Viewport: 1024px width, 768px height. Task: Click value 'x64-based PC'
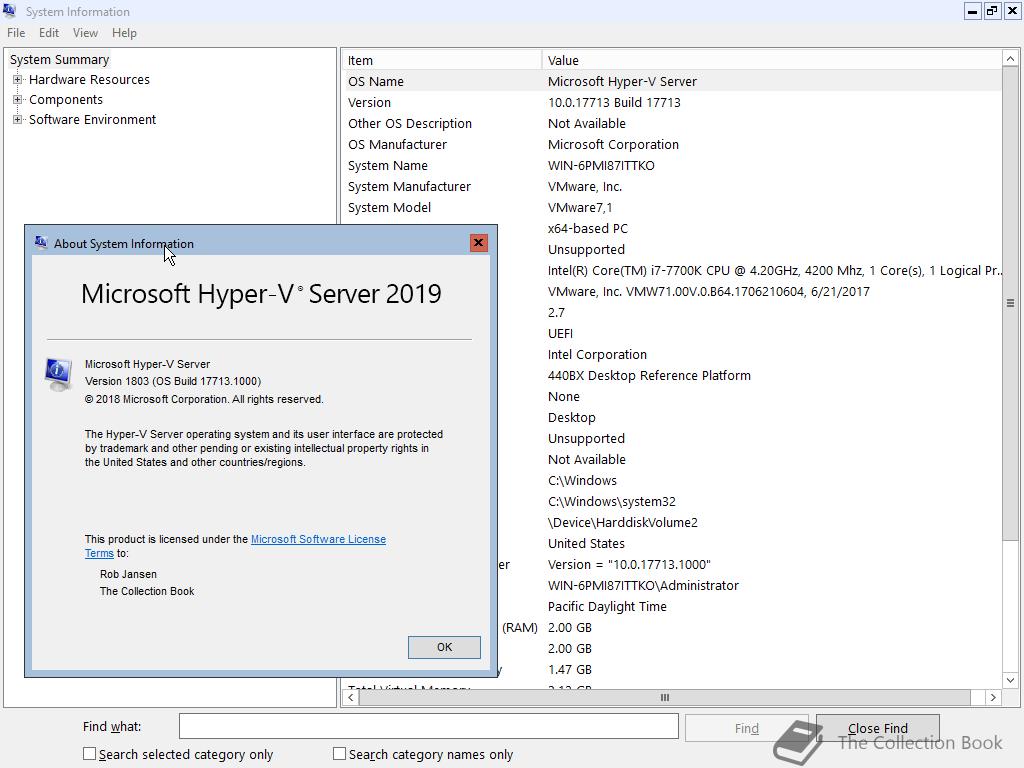click(x=588, y=229)
